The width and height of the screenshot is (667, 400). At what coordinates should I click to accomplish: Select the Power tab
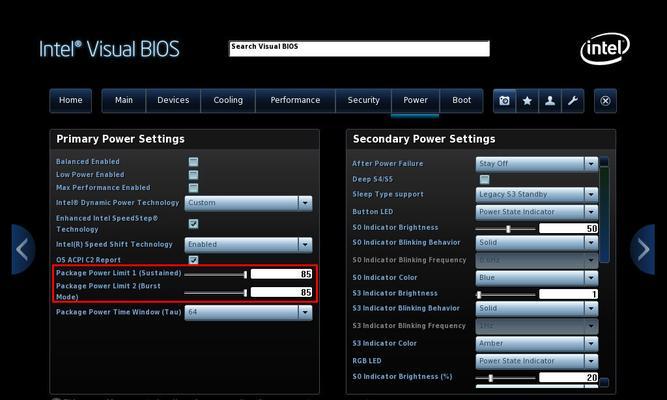coord(415,101)
